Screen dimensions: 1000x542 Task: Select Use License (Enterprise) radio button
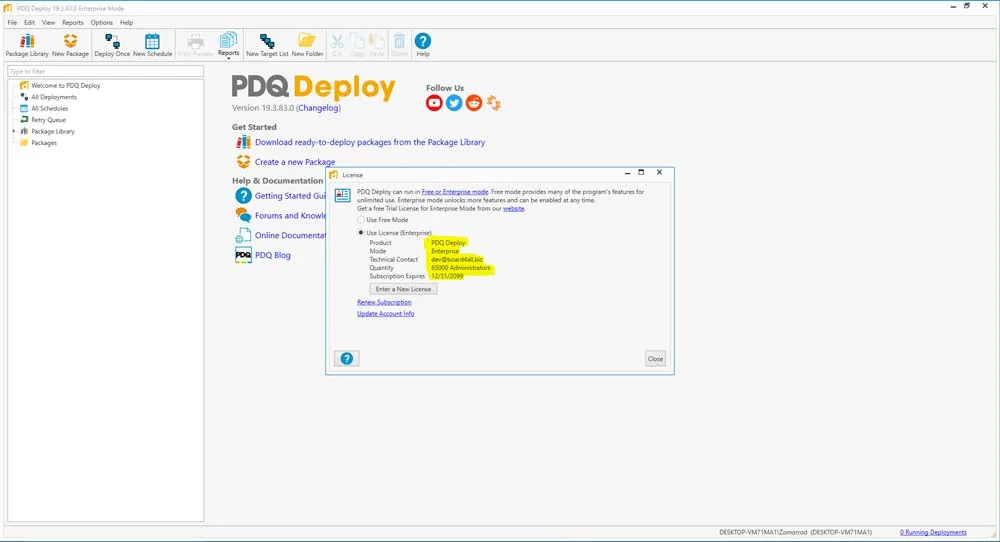361,233
